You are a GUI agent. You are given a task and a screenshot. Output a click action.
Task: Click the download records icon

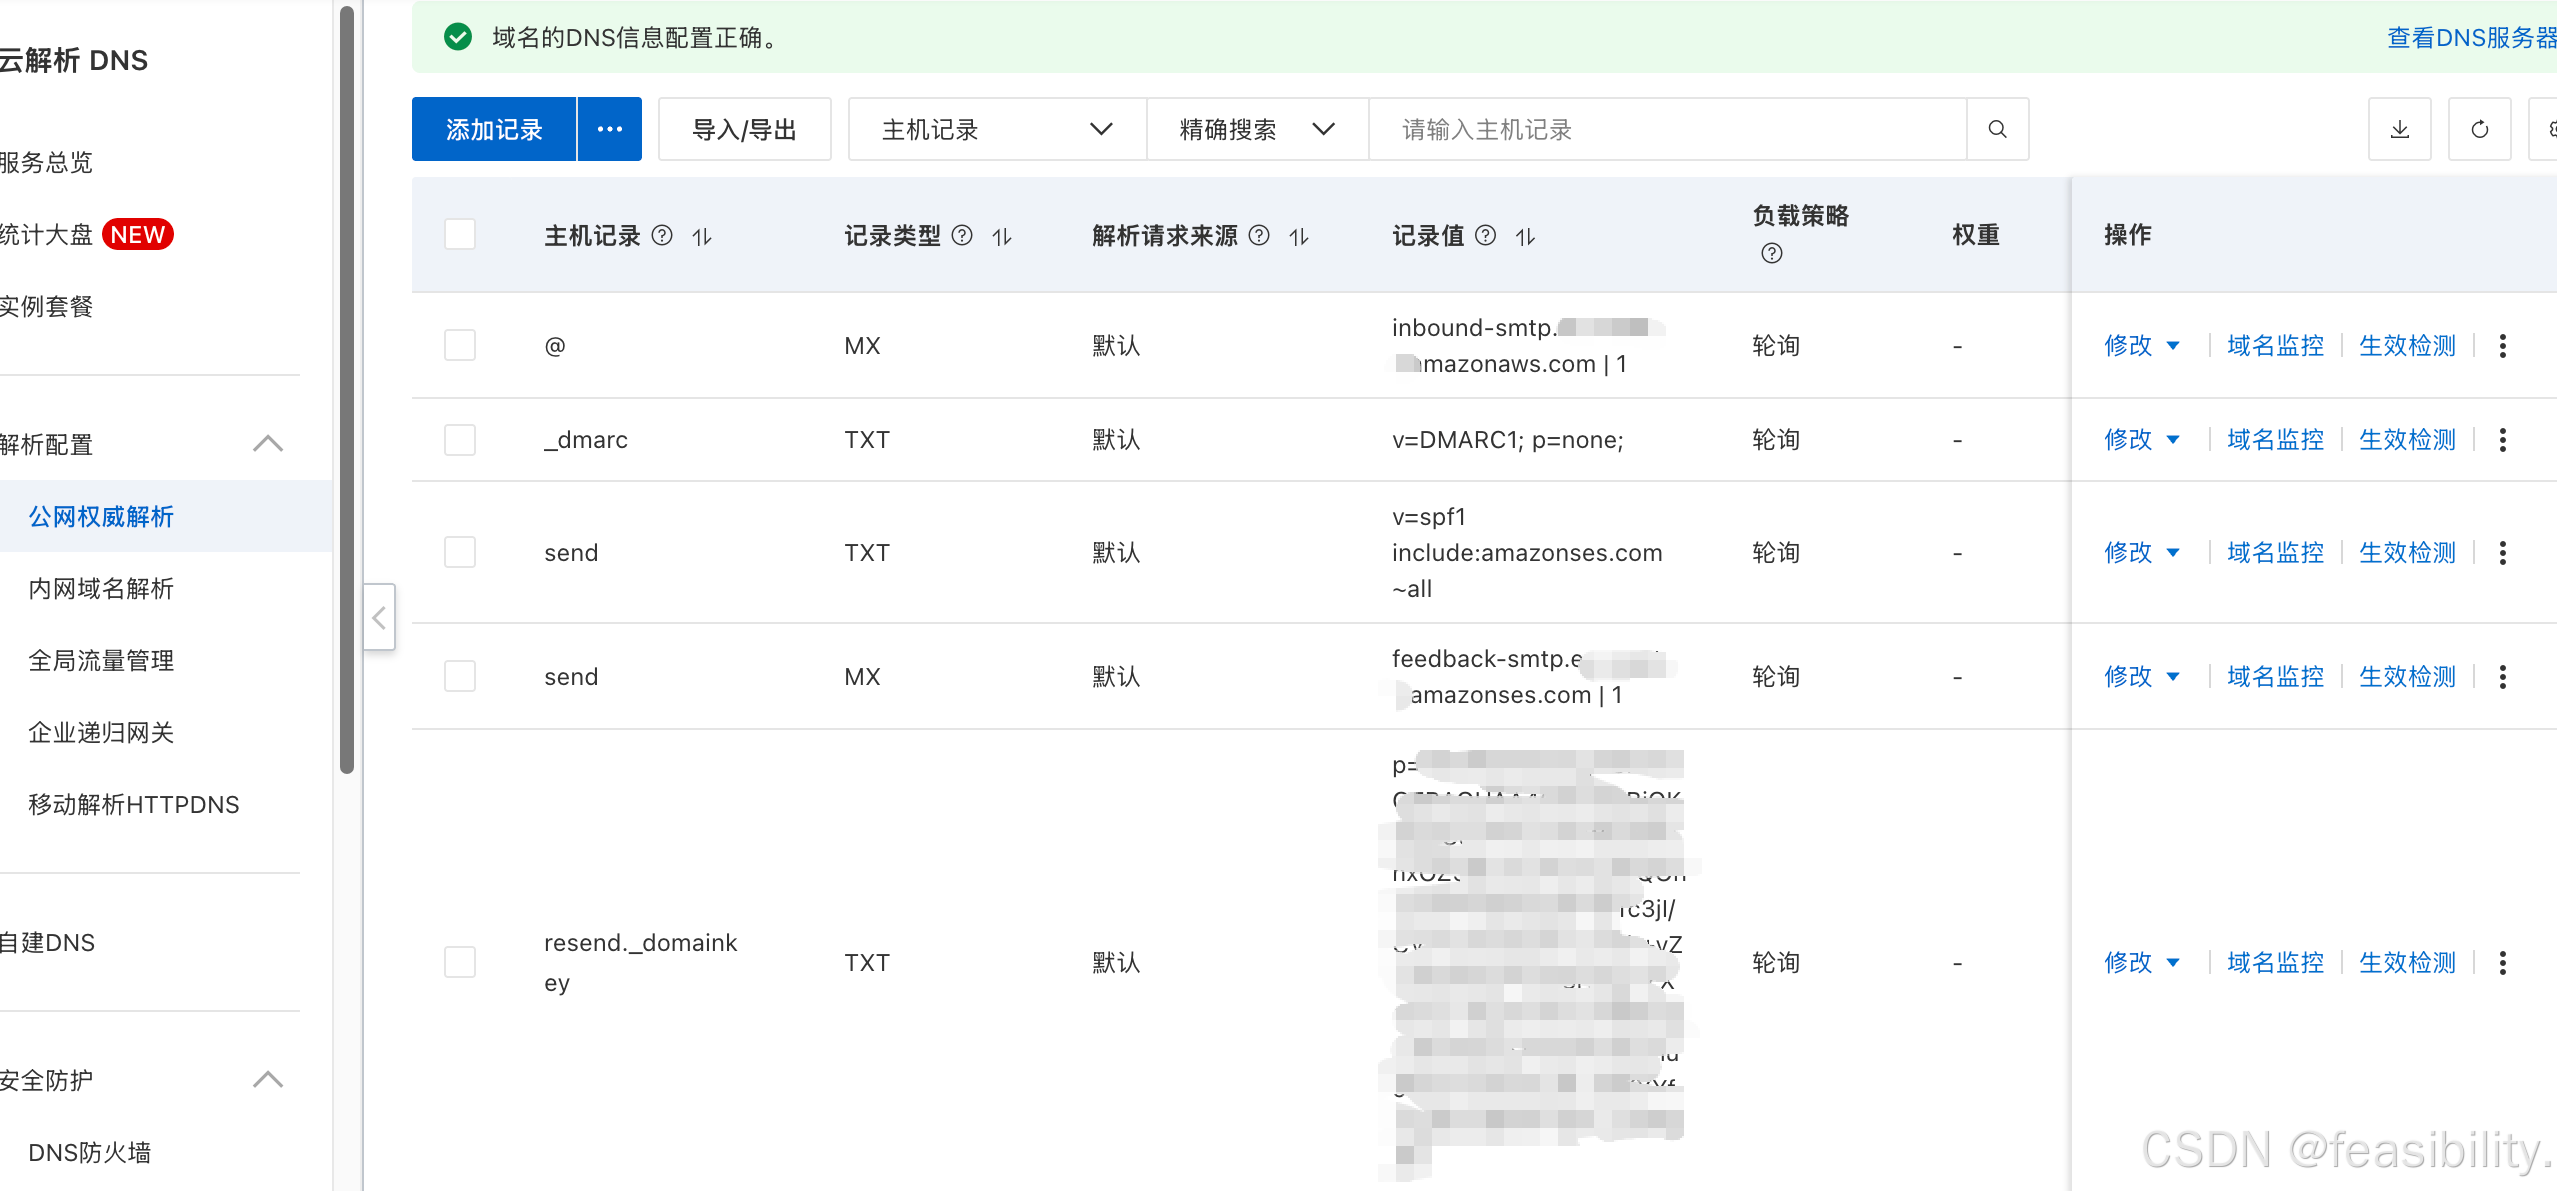[2399, 129]
